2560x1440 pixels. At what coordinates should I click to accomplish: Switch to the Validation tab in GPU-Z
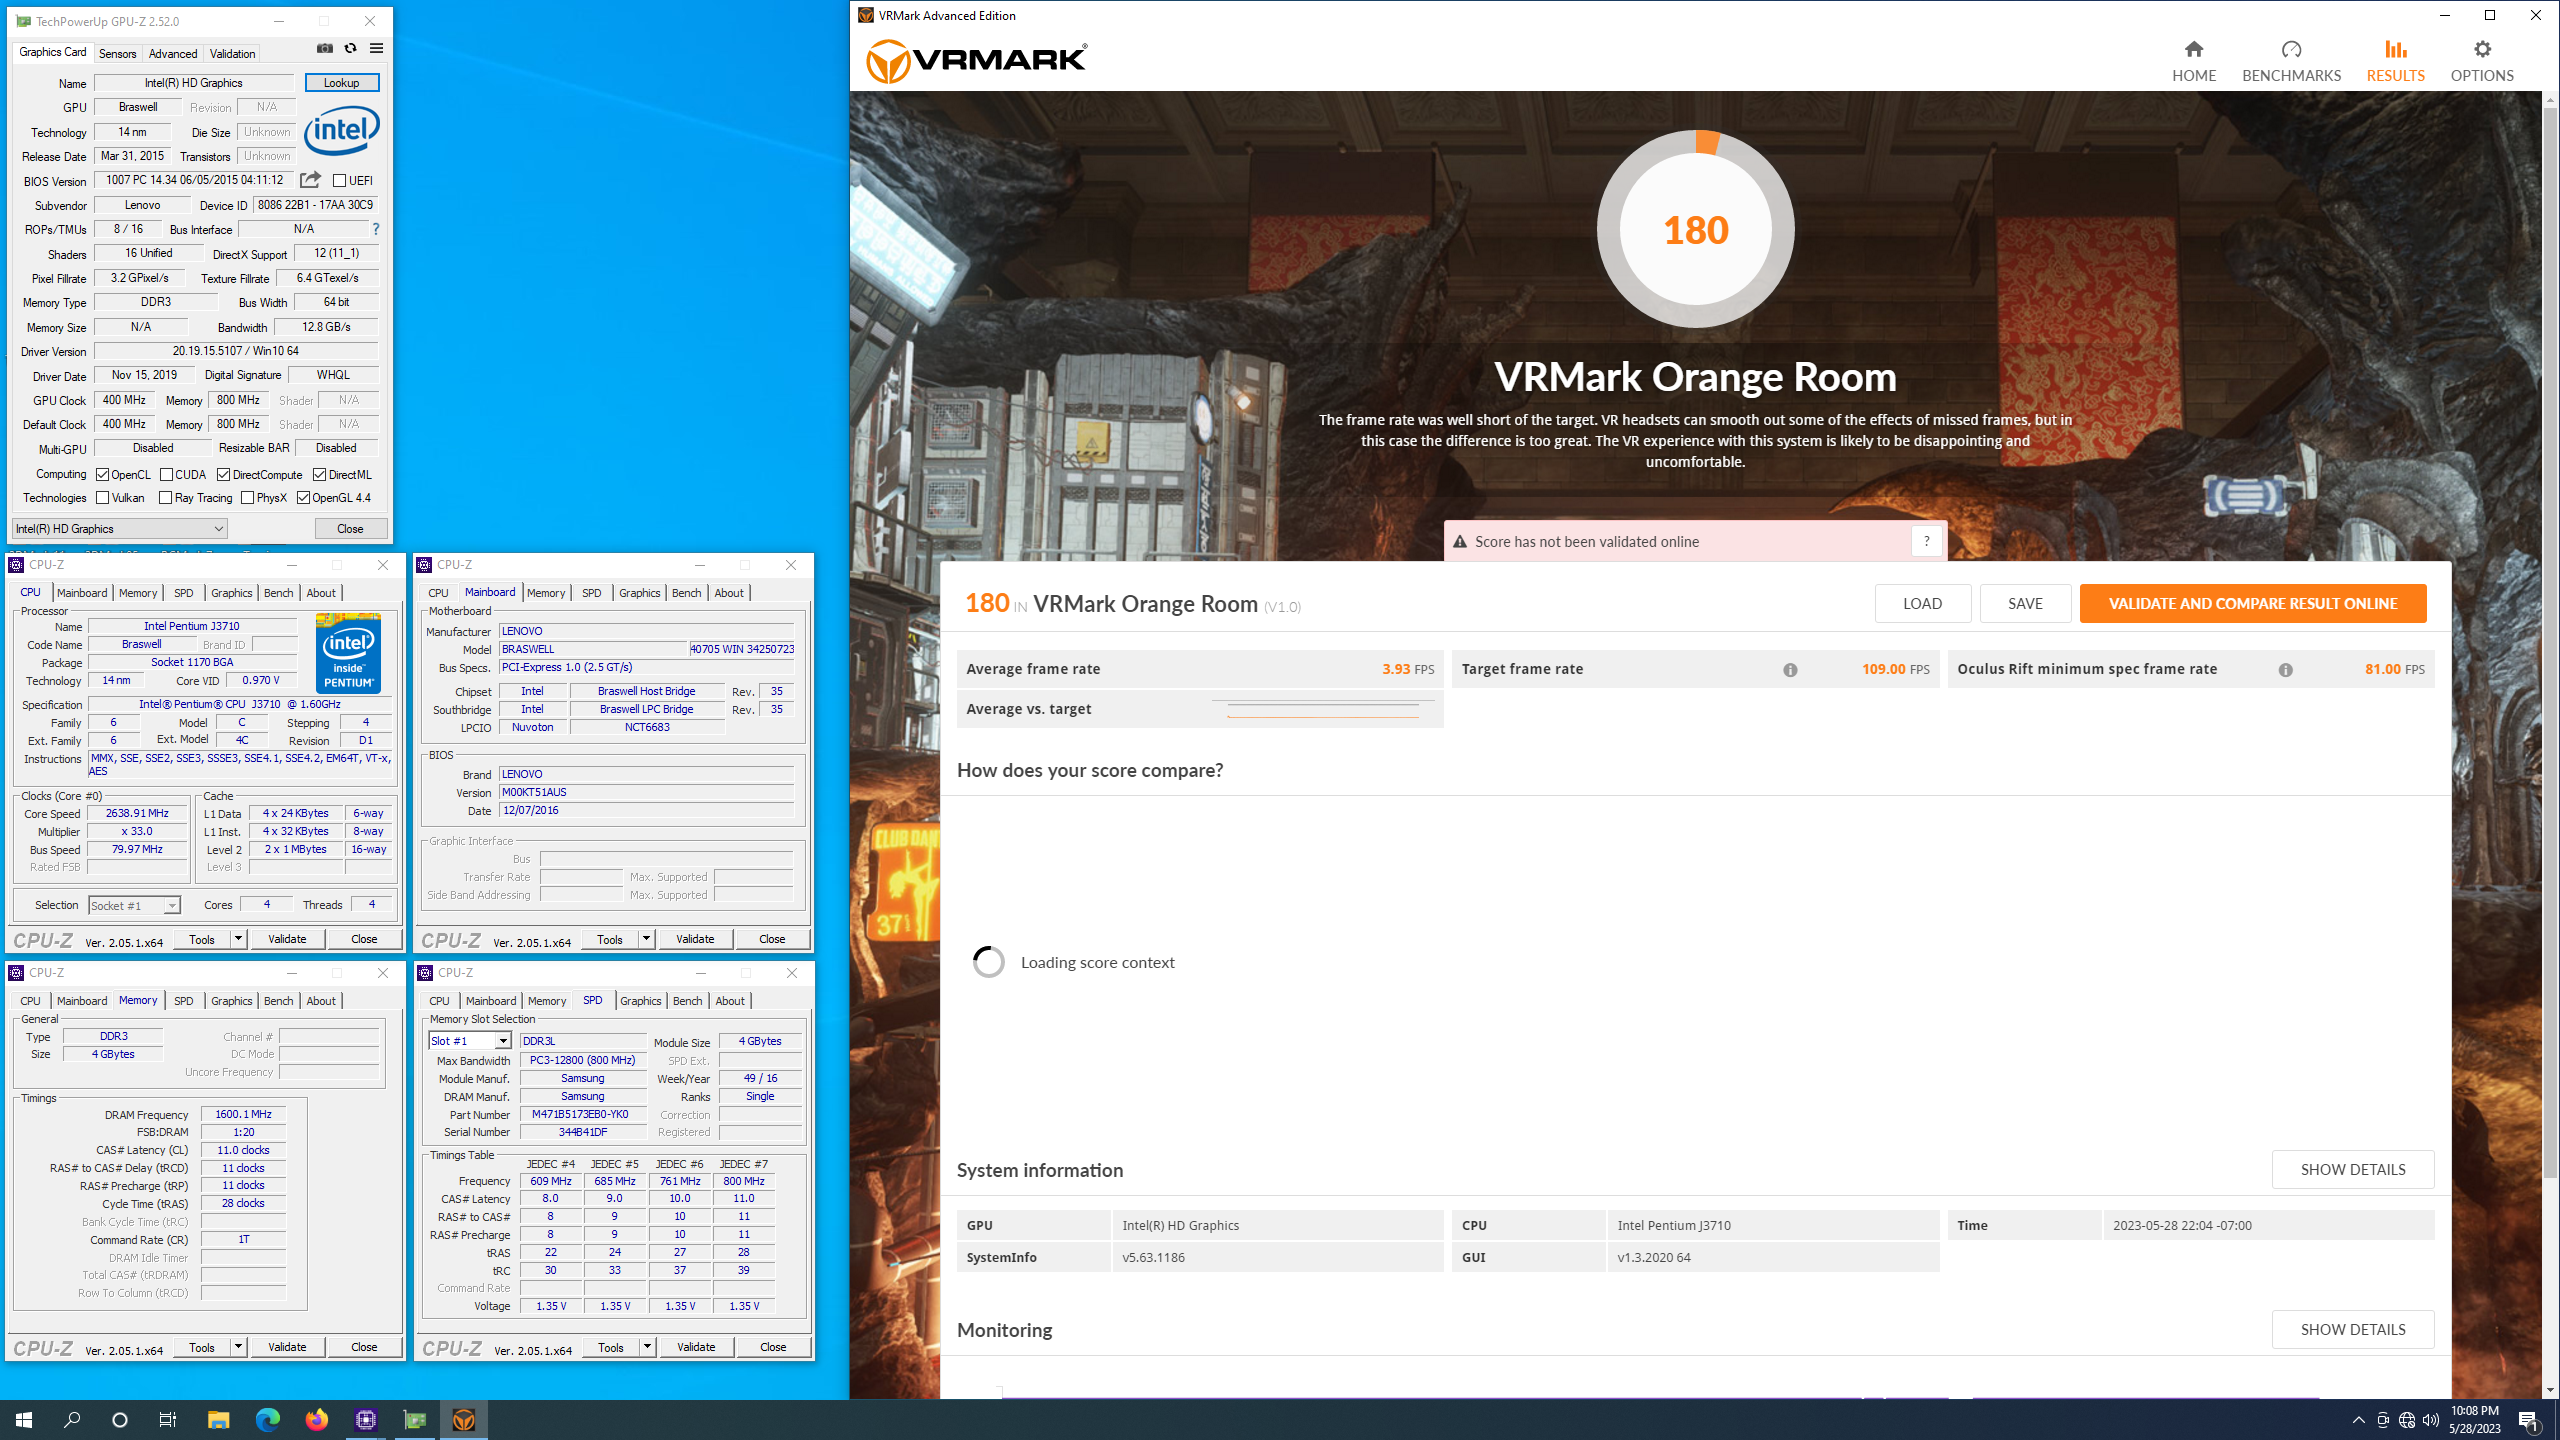tap(232, 54)
